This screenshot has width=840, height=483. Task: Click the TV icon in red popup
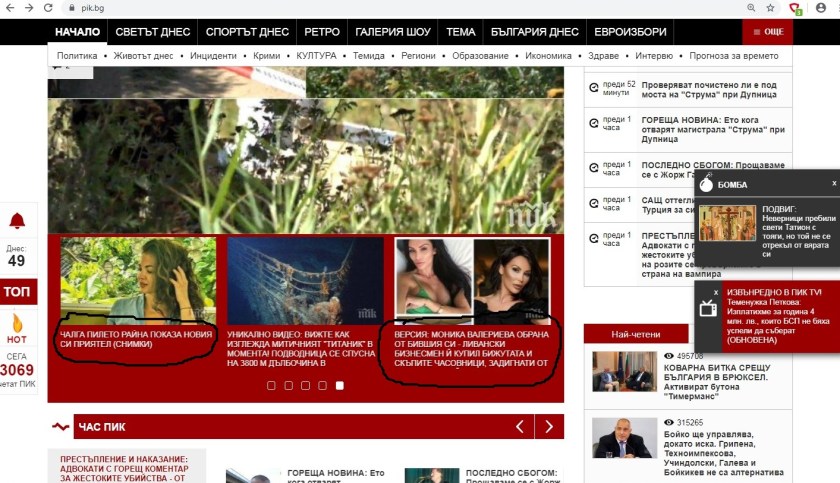click(x=708, y=308)
